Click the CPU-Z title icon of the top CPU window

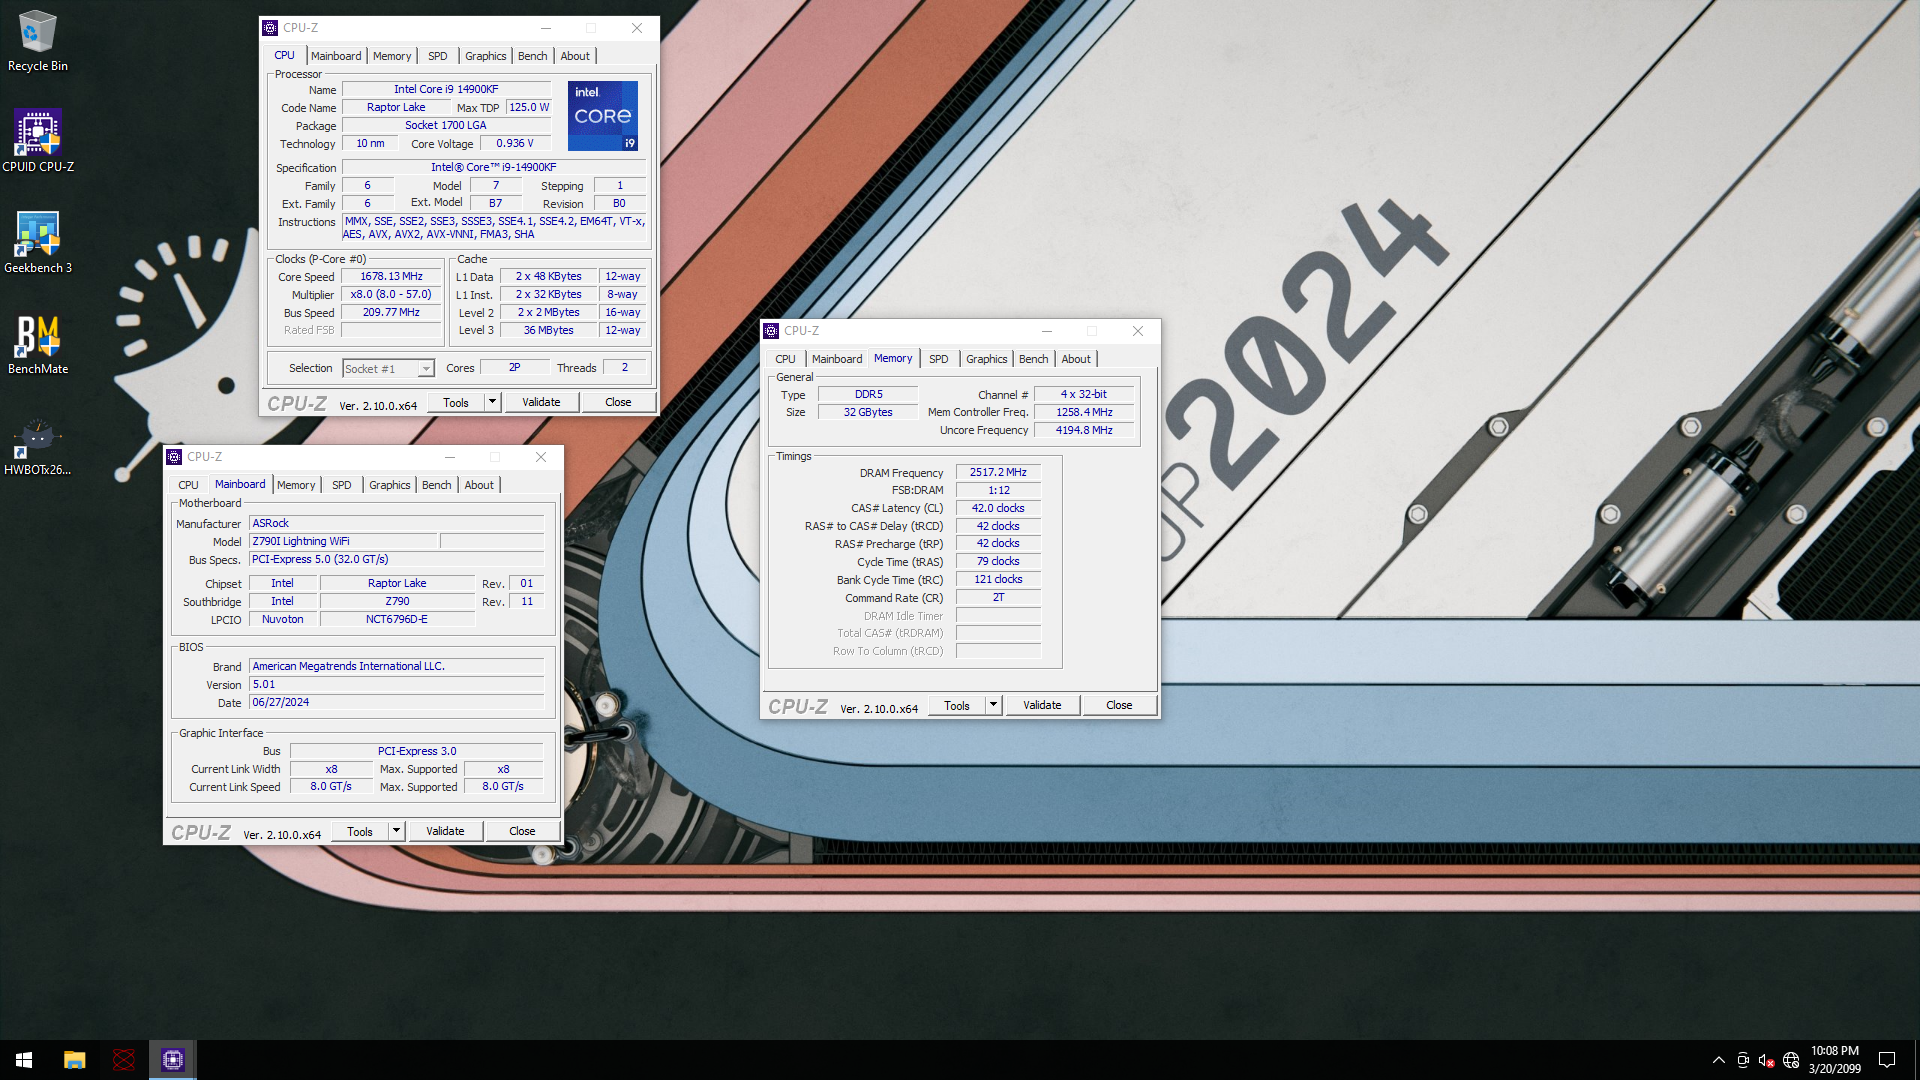tap(270, 28)
